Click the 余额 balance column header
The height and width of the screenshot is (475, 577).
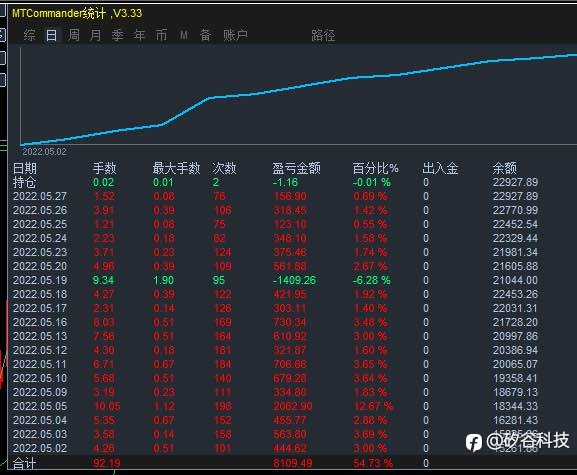click(x=505, y=168)
